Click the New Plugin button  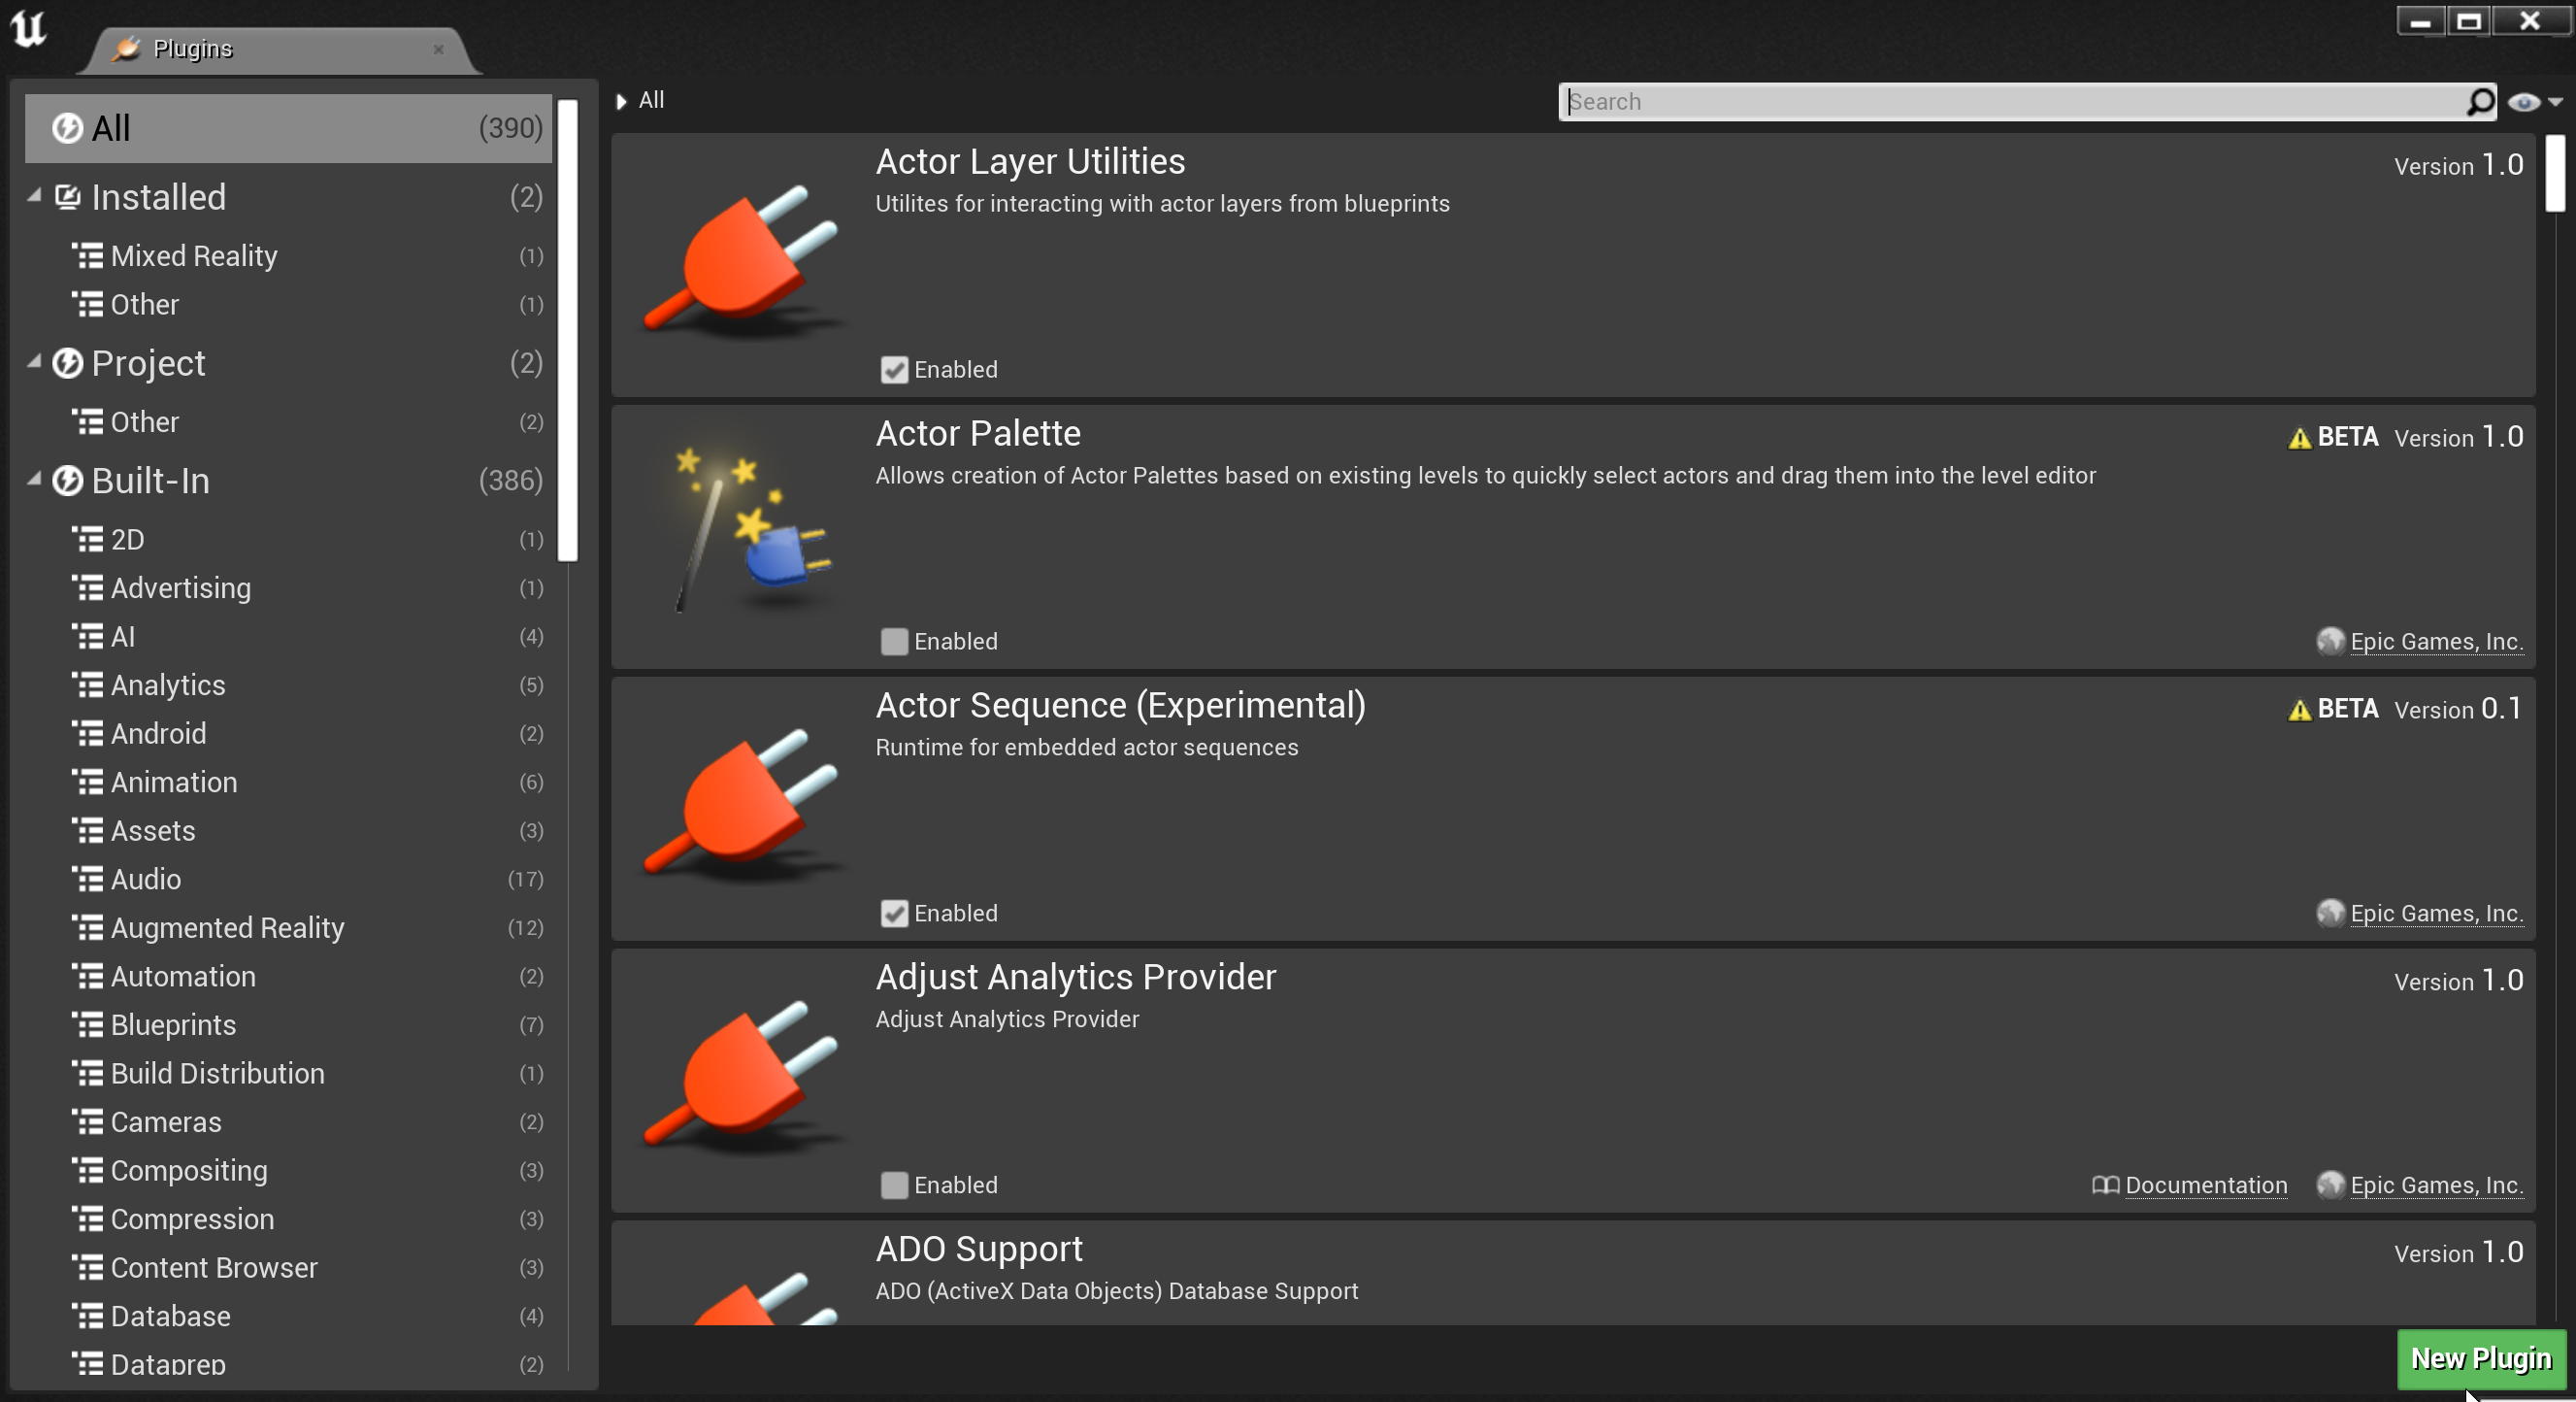click(x=2480, y=1358)
